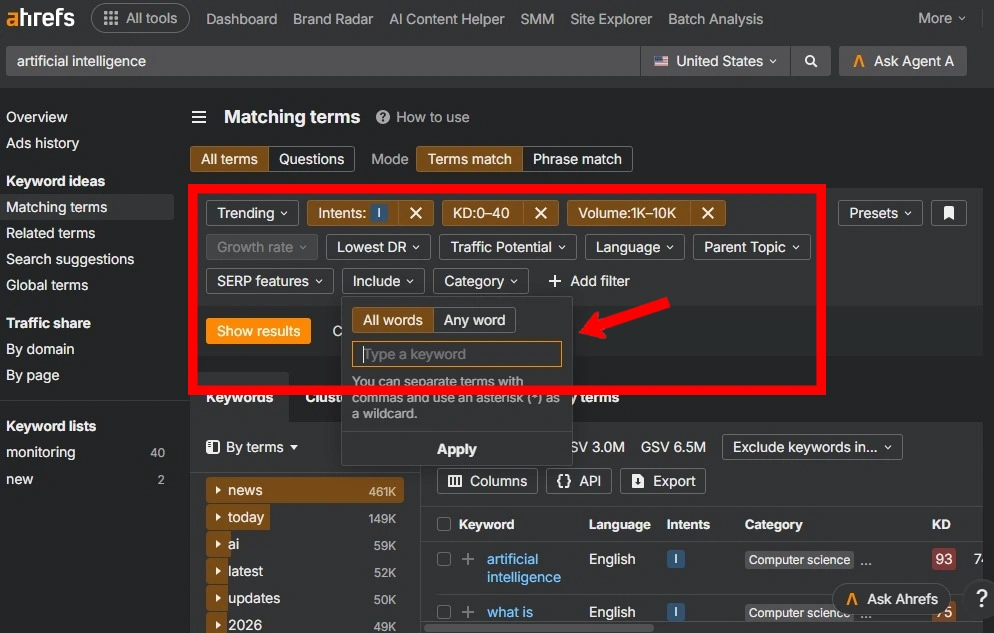
Task: Click the plus Add filter button
Action: tap(589, 281)
